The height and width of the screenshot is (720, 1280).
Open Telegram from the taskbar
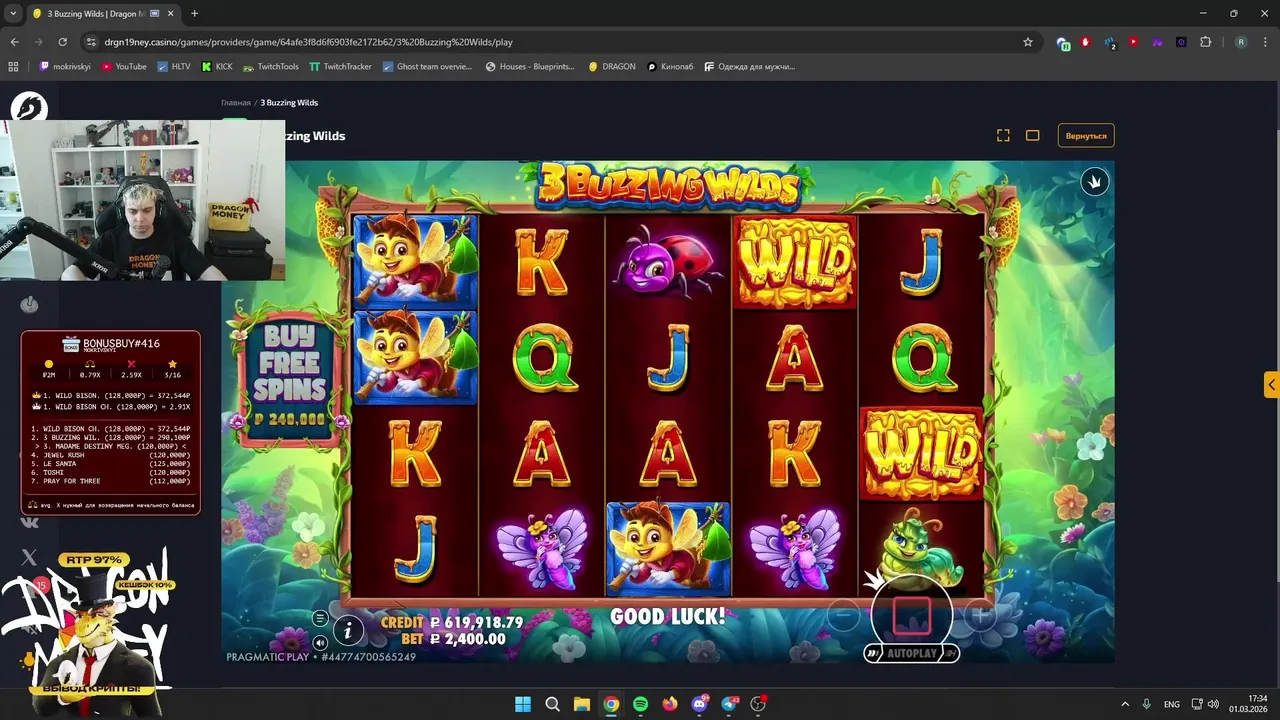(x=729, y=704)
